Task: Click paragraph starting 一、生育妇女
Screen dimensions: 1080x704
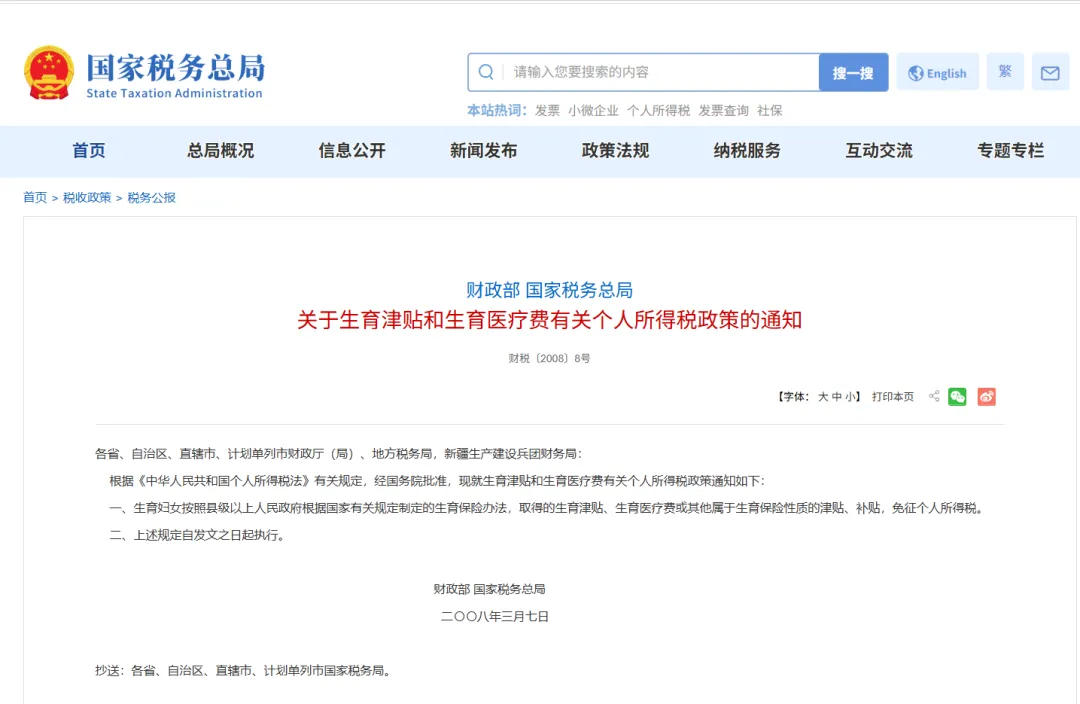Action: pos(548,508)
